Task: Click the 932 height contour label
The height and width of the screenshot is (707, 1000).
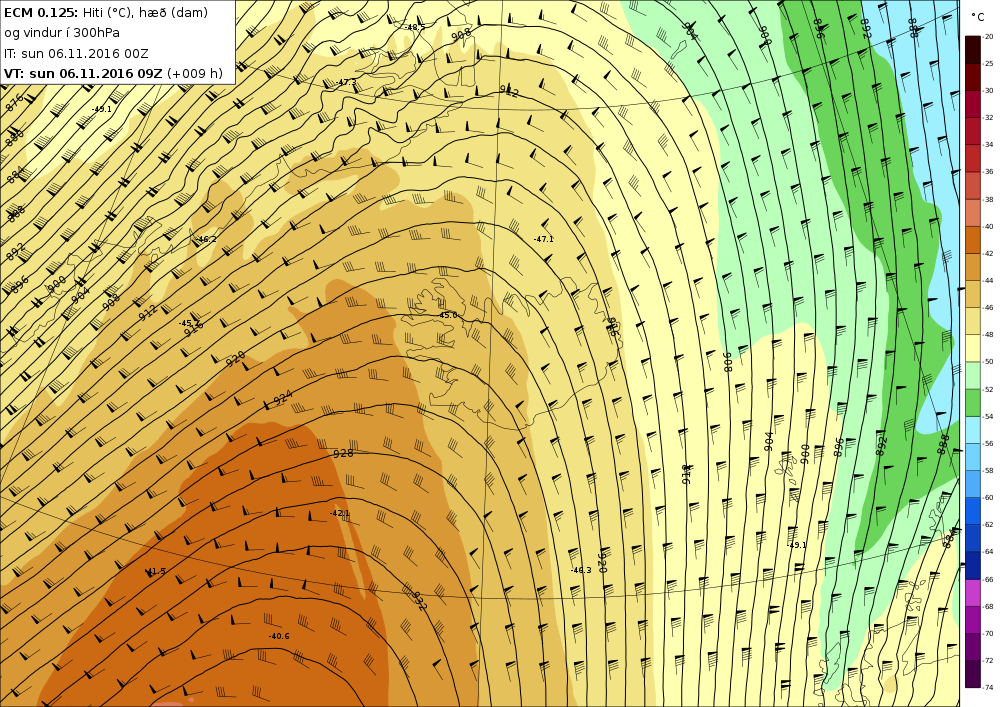Action: point(418,601)
